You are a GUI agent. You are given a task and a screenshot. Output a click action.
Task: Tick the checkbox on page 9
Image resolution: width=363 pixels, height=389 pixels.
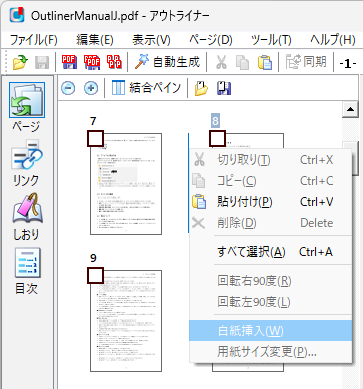point(95,275)
